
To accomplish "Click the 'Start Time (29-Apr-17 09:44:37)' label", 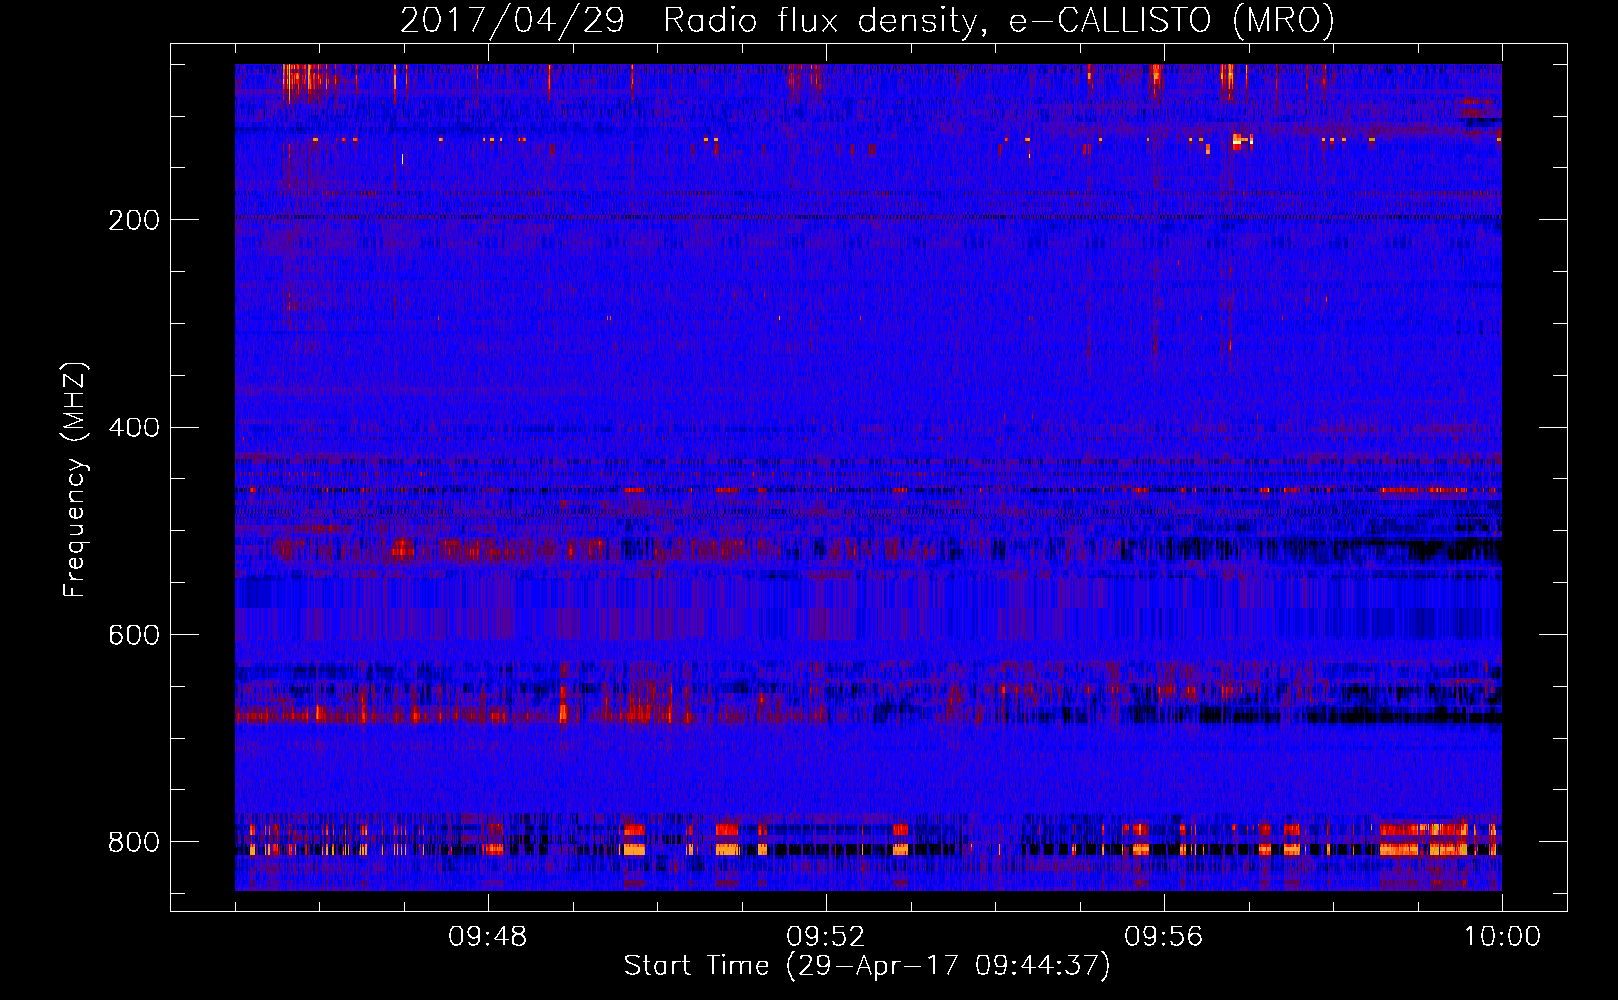I will coord(867,966).
